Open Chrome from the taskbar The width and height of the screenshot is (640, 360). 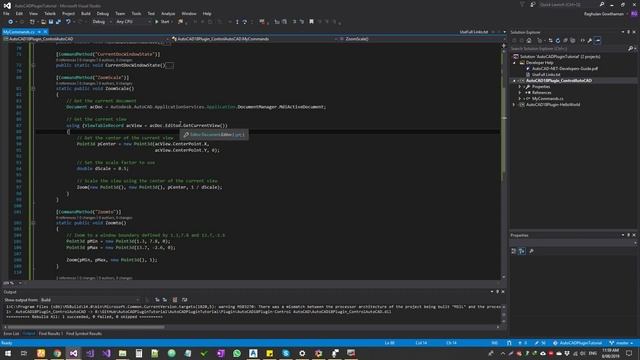click(x=57, y=353)
